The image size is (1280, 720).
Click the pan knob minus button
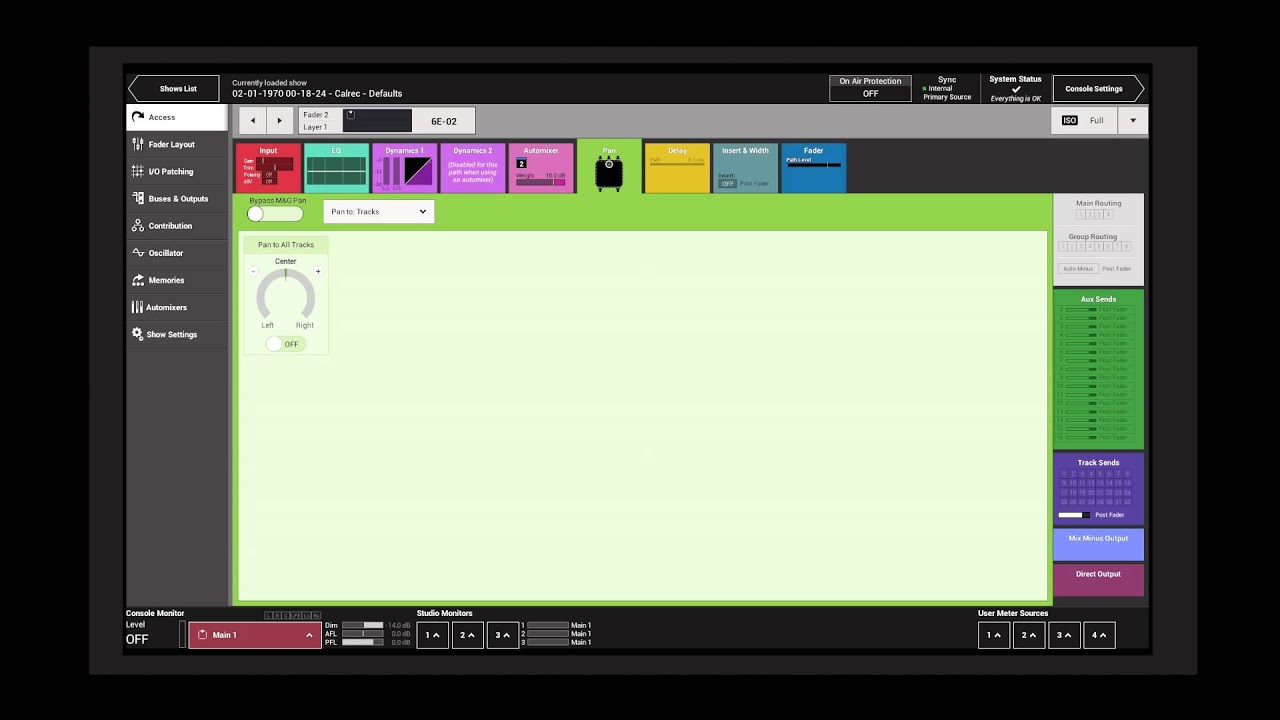(253, 272)
